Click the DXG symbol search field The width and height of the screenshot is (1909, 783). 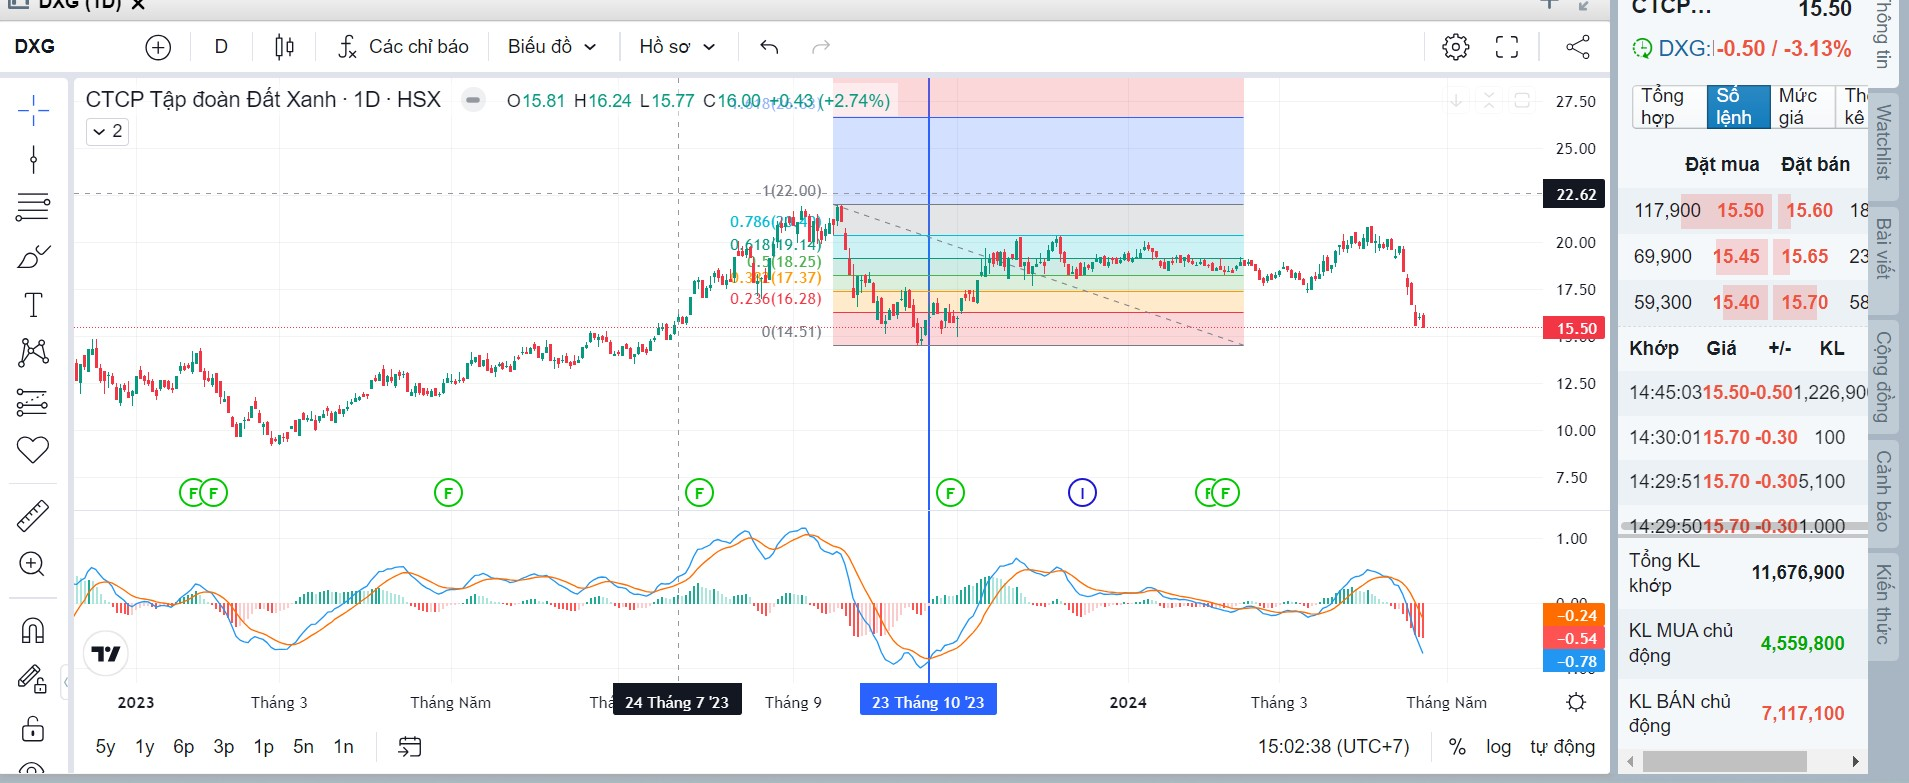(35, 47)
